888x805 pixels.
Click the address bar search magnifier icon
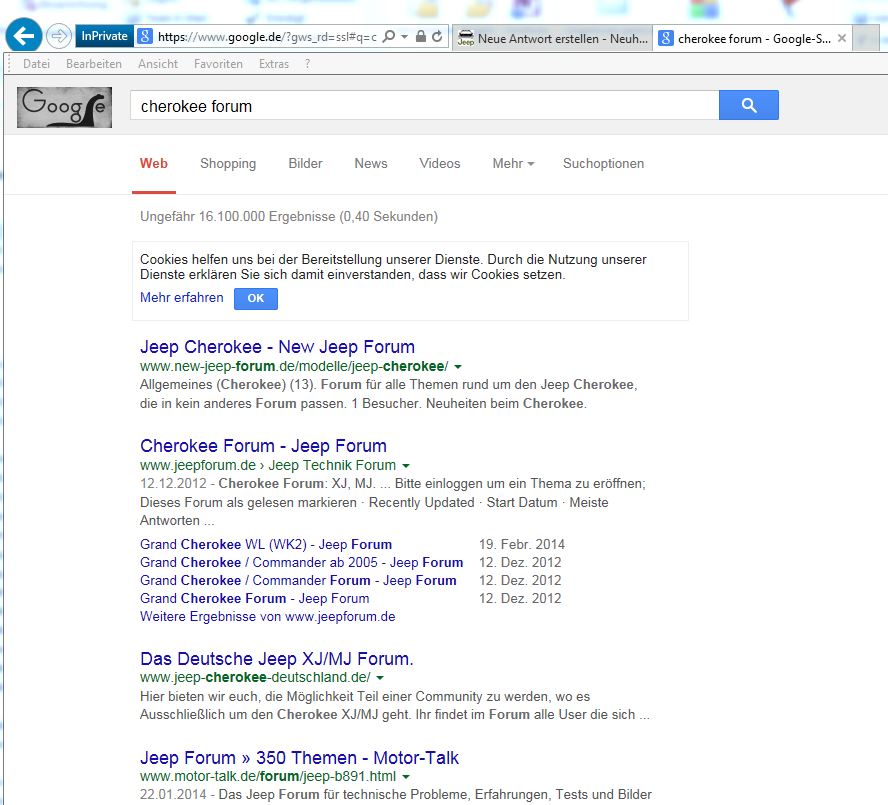point(389,37)
